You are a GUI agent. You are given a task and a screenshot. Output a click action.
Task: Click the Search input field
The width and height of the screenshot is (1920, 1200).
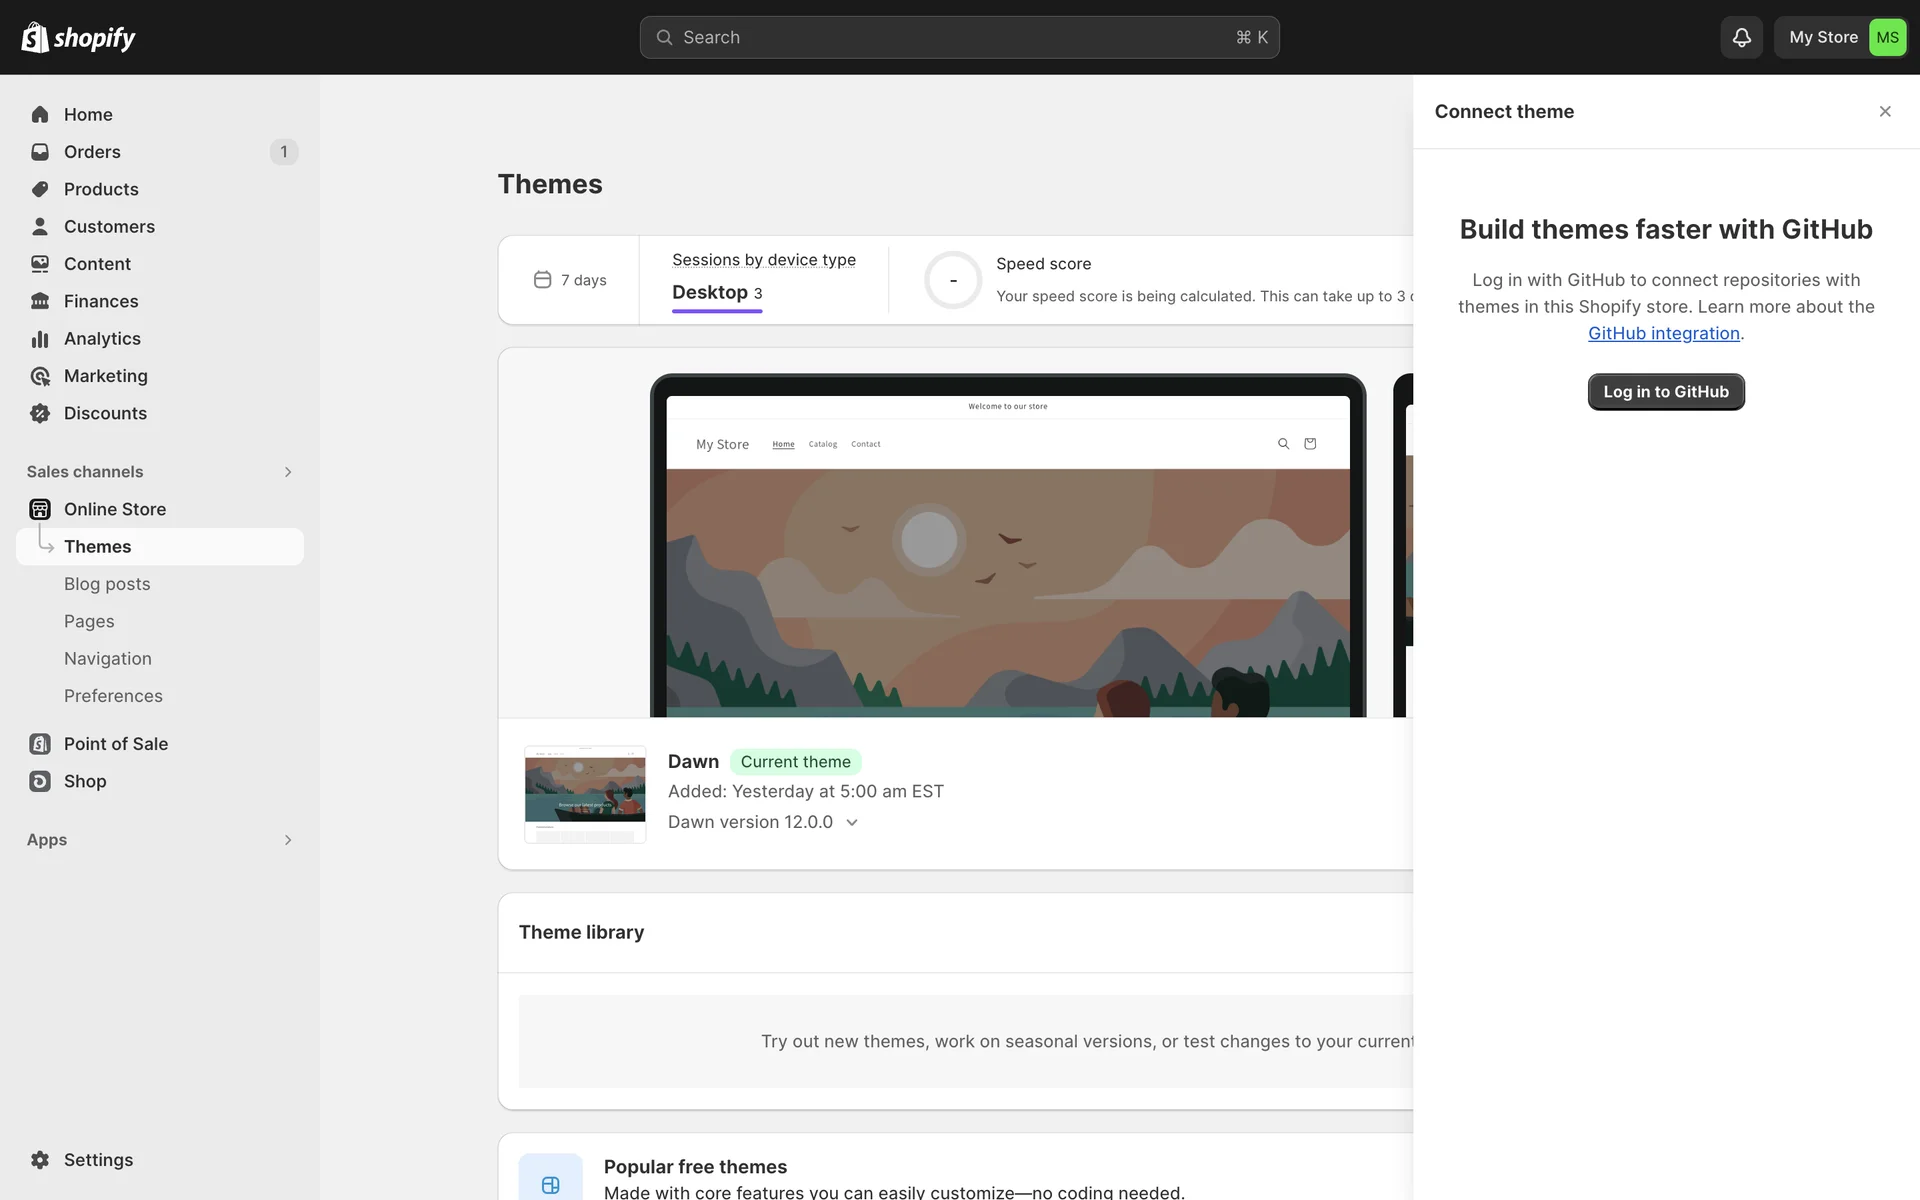click(x=958, y=38)
